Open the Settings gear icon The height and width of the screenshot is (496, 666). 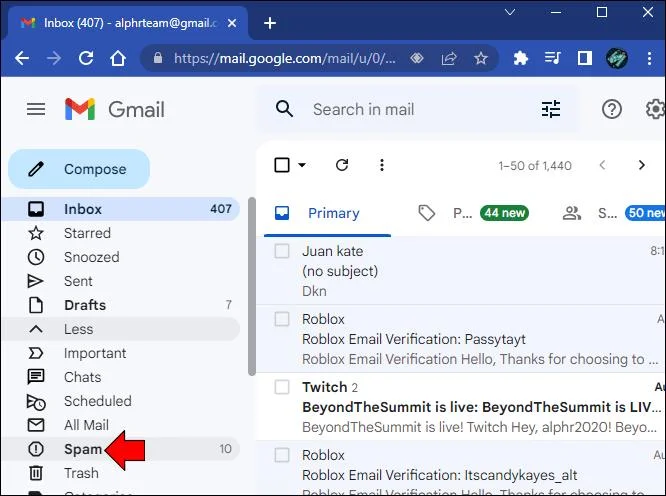(656, 110)
